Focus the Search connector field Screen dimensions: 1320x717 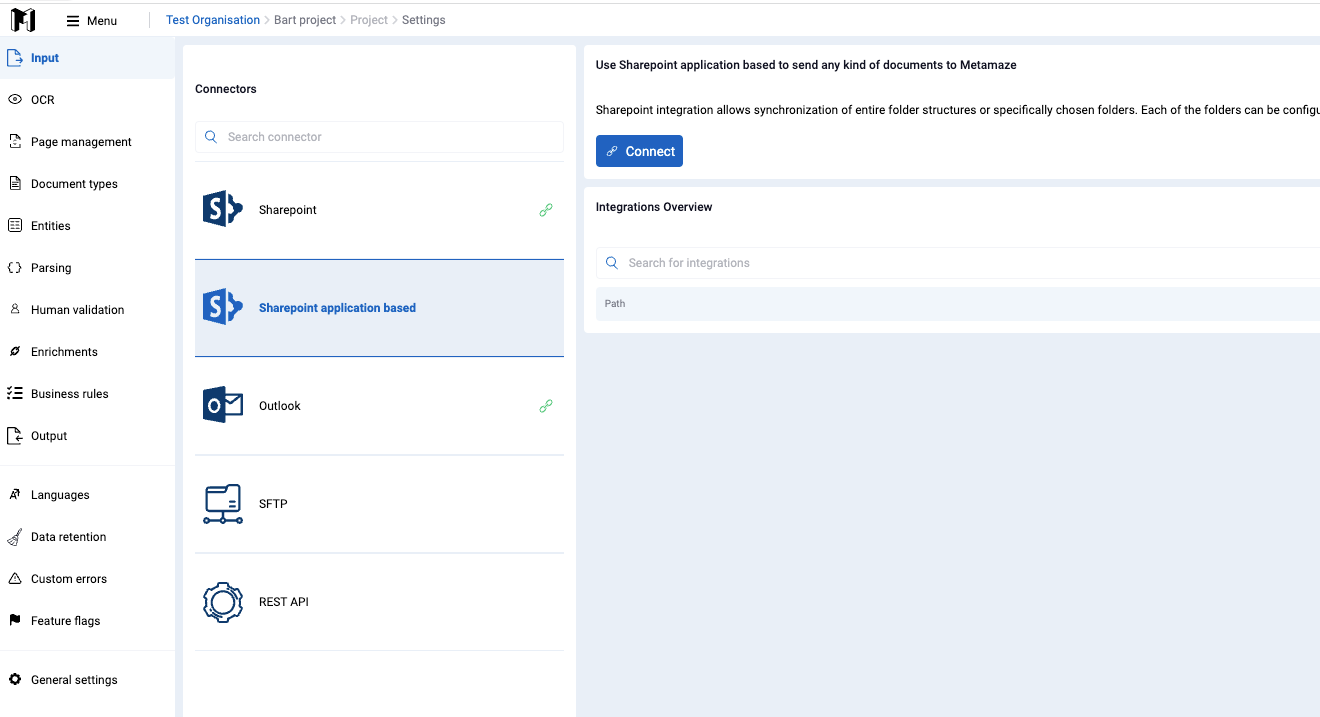pyautogui.click(x=379, y=137)
